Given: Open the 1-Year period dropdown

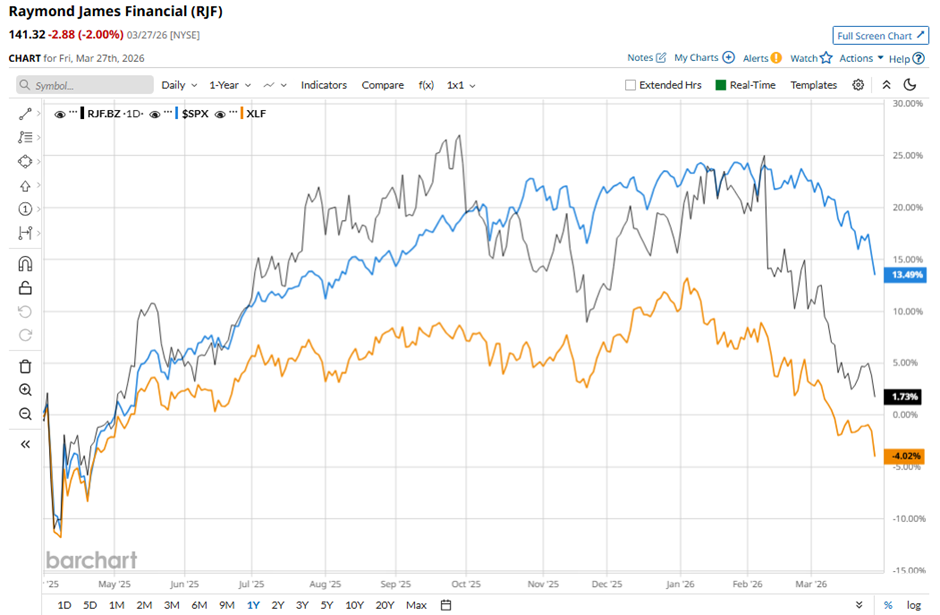Looking at the screenshot, I should 230,85.
